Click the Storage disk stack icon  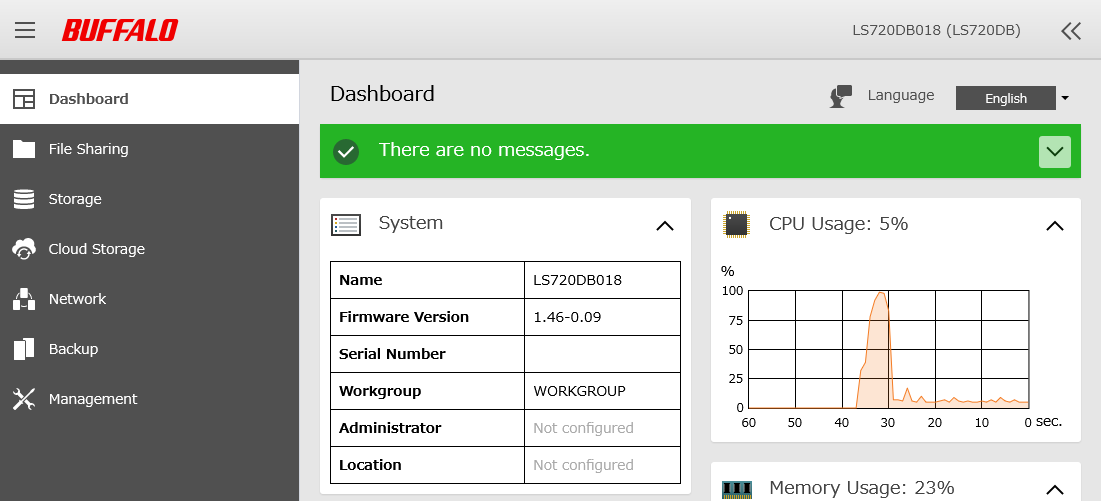coord(24,199)
